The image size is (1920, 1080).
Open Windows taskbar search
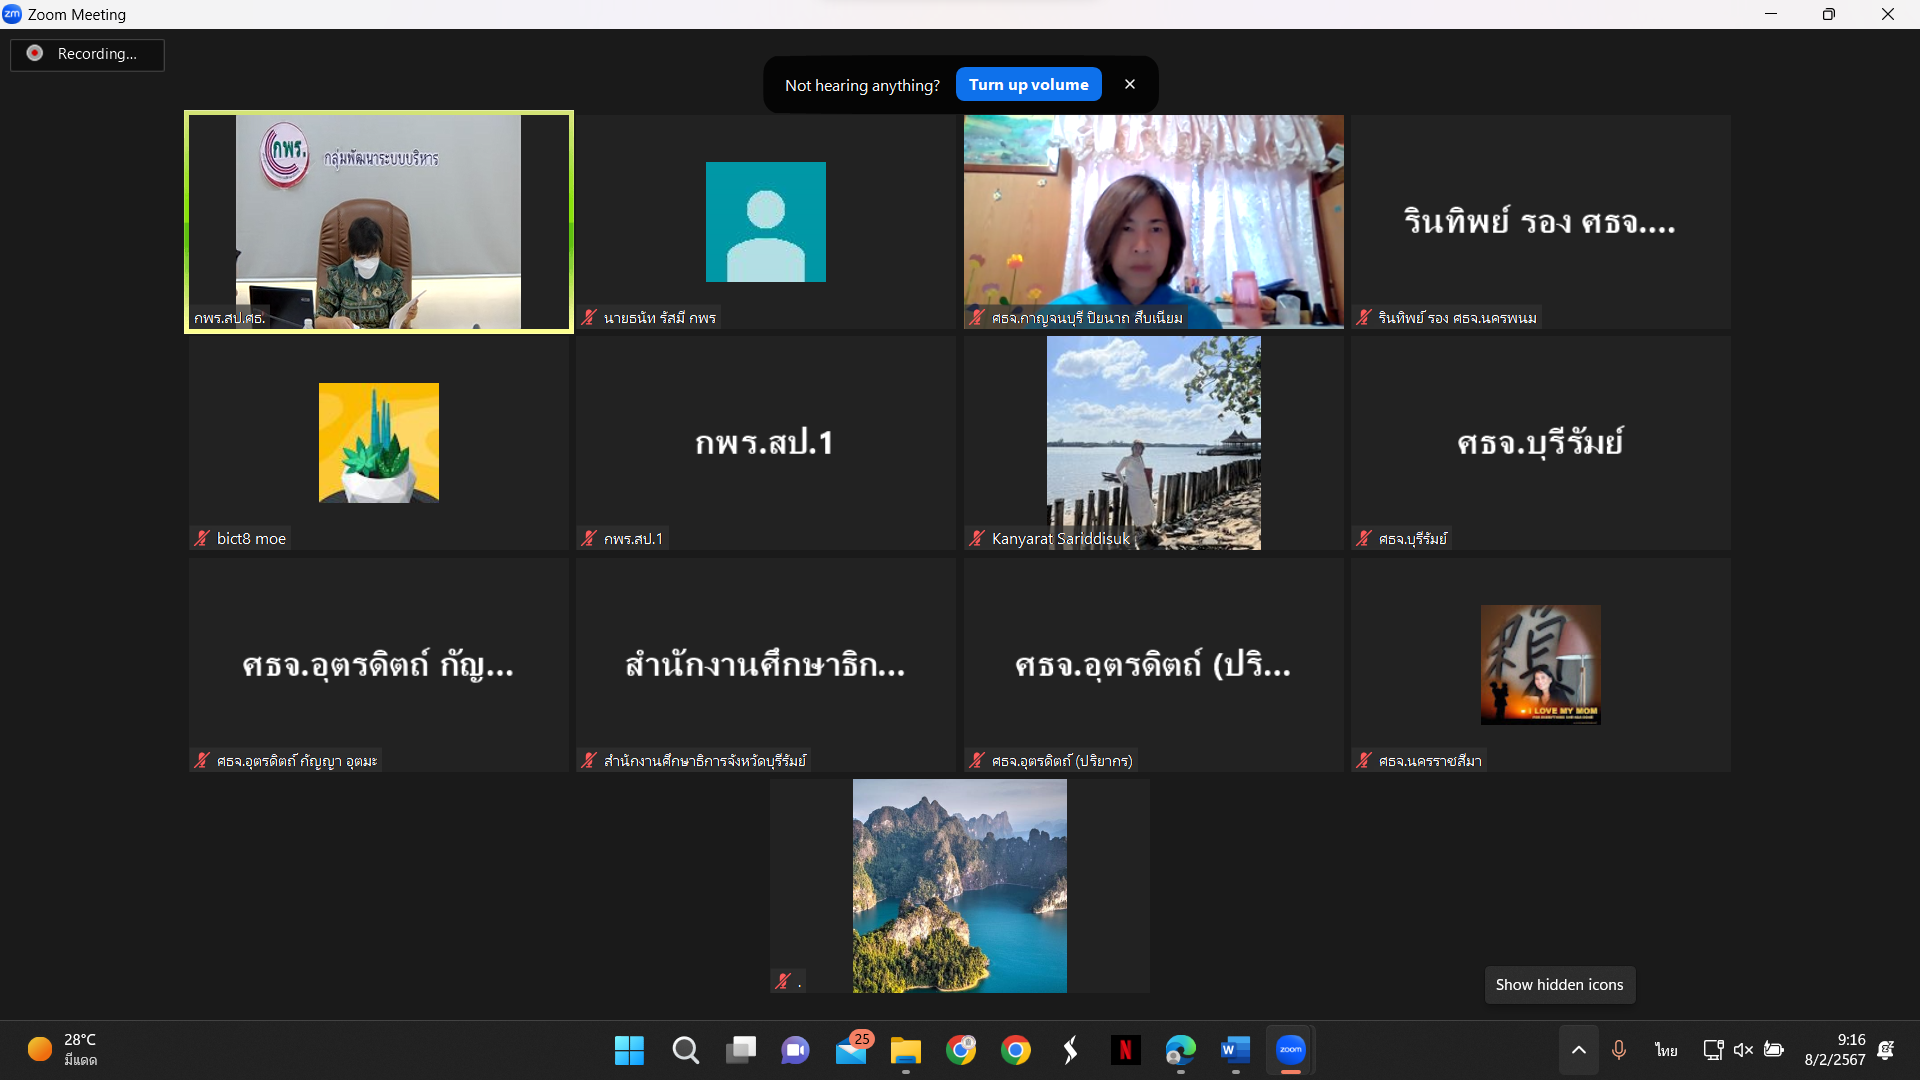pyautogui.click(x=685, y=1050)
